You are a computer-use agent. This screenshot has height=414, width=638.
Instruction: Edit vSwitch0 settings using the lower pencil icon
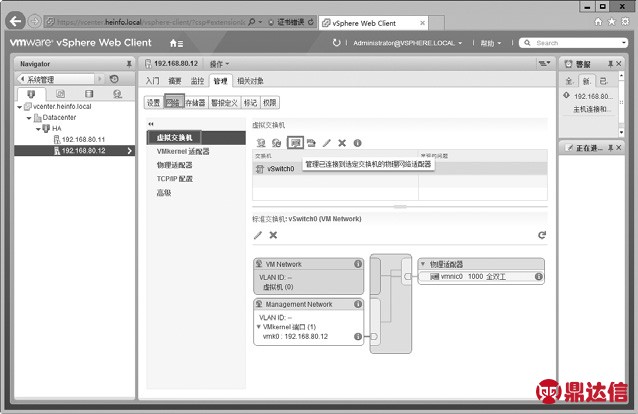[x=258, y=235]
